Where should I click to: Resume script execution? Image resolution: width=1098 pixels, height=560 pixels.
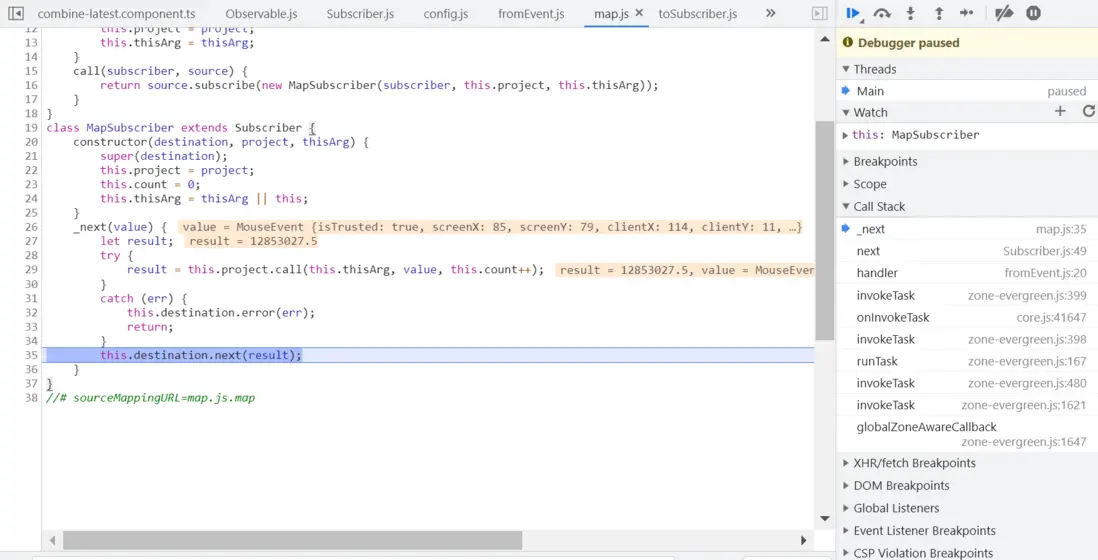point(853,13)
